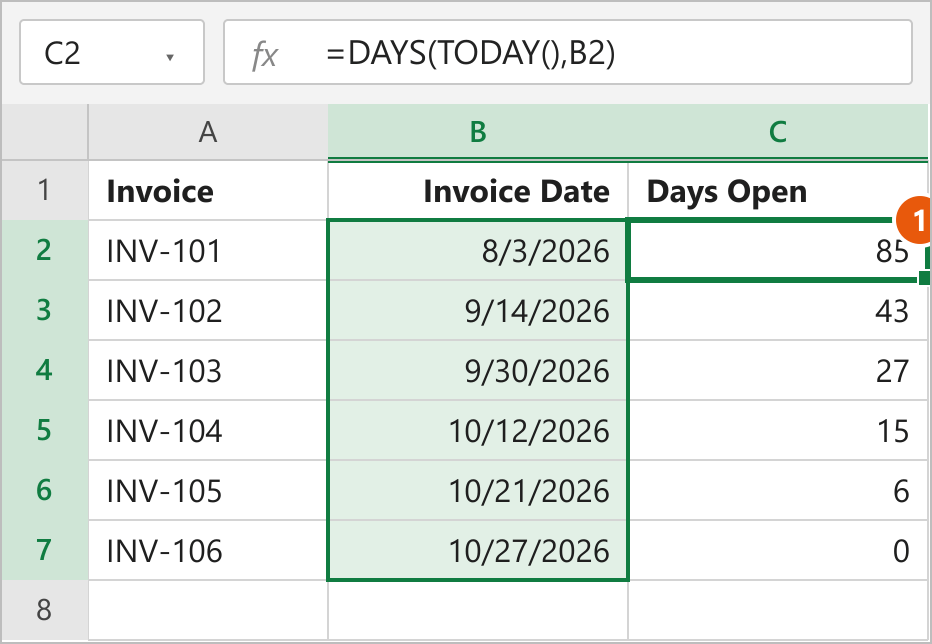Select Days Open cell showing 0
This screenshot has height=644, width=932.
click(x=777, y=551)
